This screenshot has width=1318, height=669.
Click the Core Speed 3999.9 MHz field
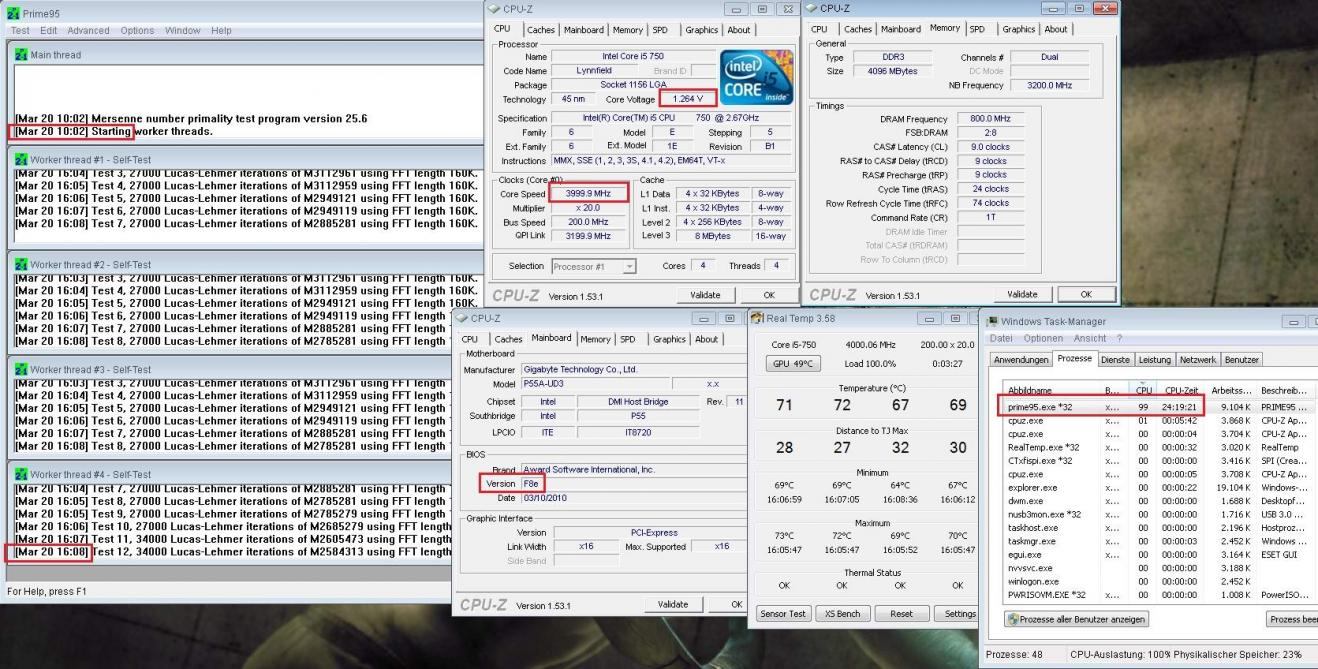(588, 193)
